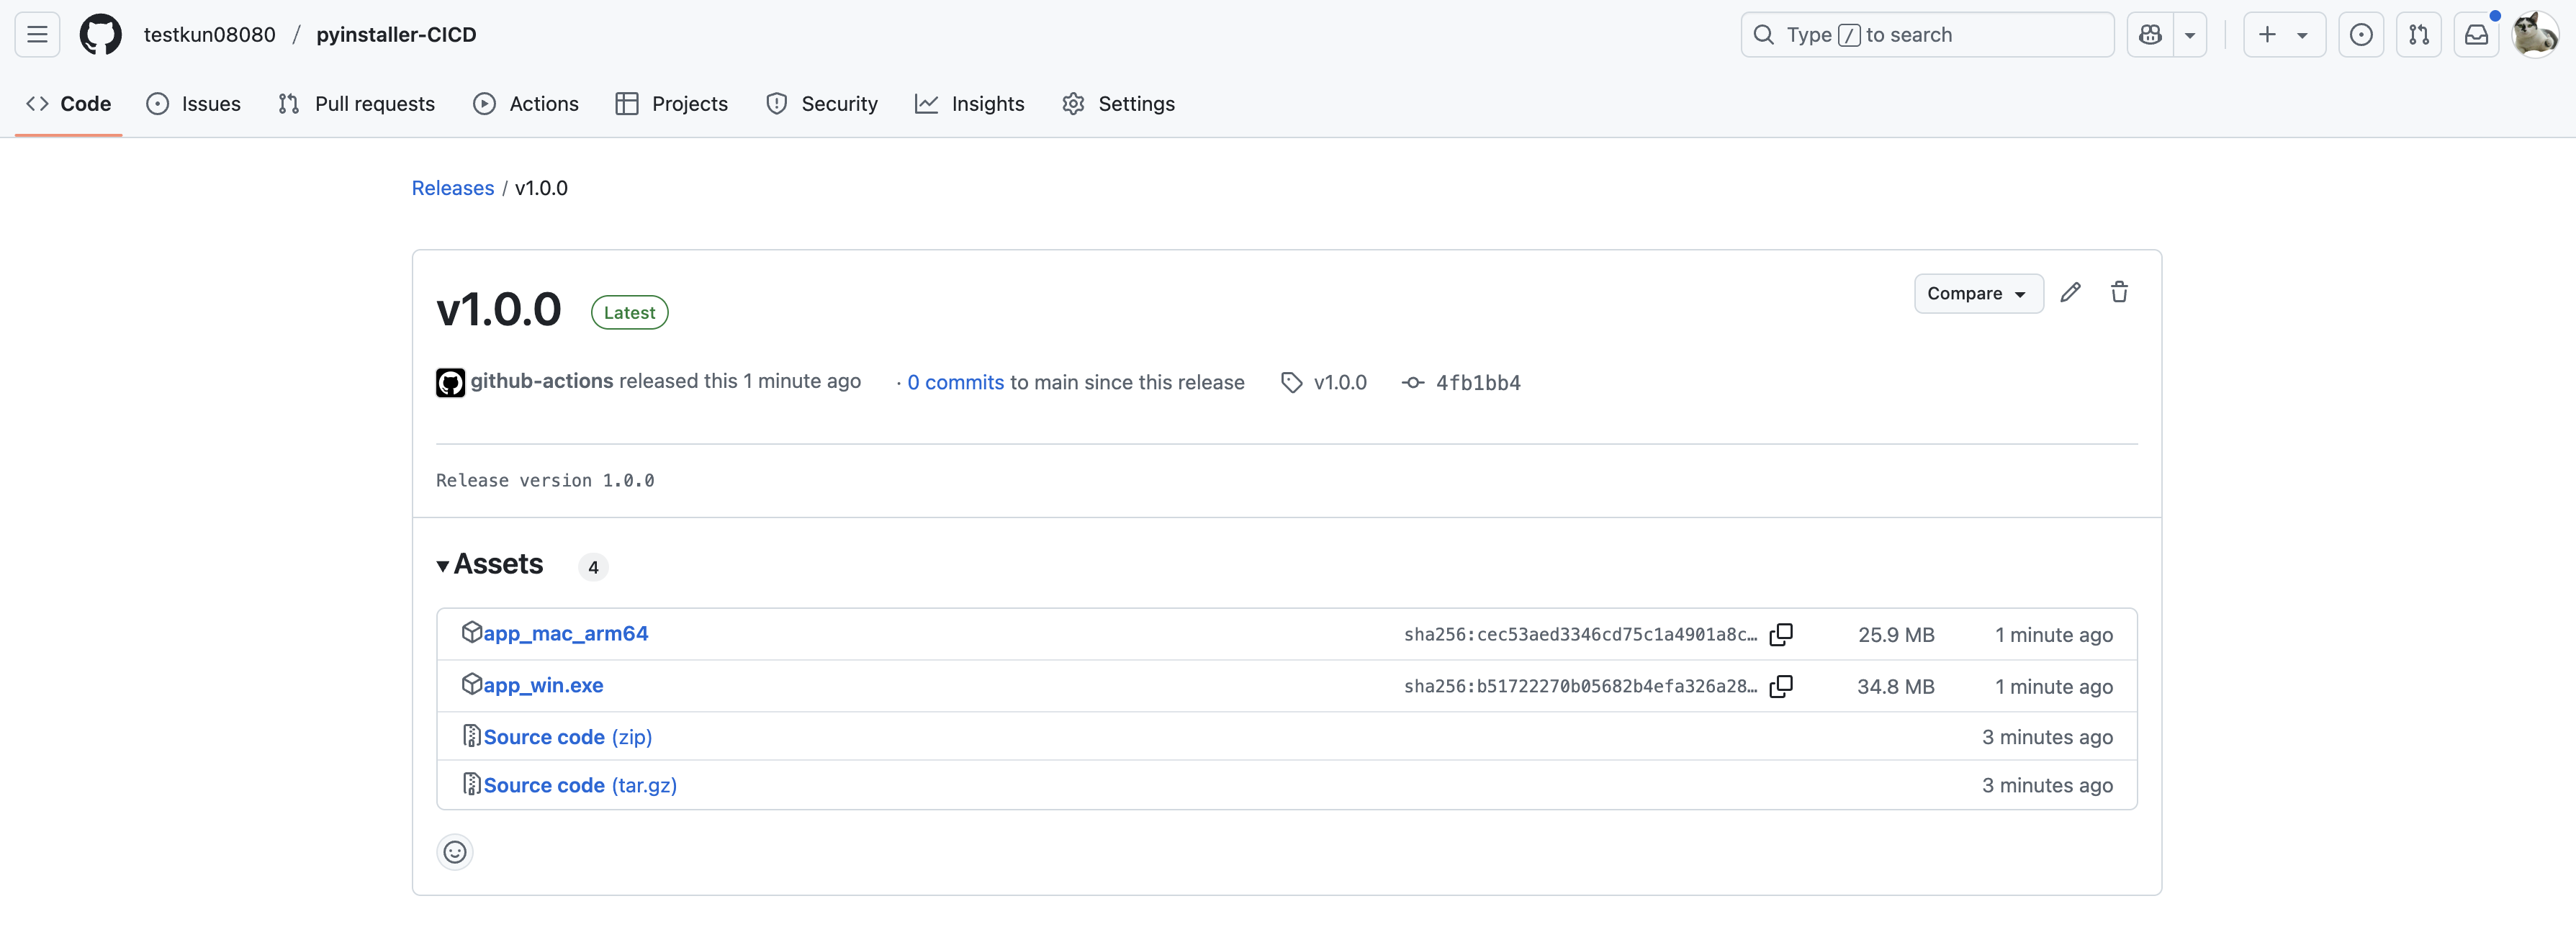Edit release with the pencil icon

pos(2070,292)
